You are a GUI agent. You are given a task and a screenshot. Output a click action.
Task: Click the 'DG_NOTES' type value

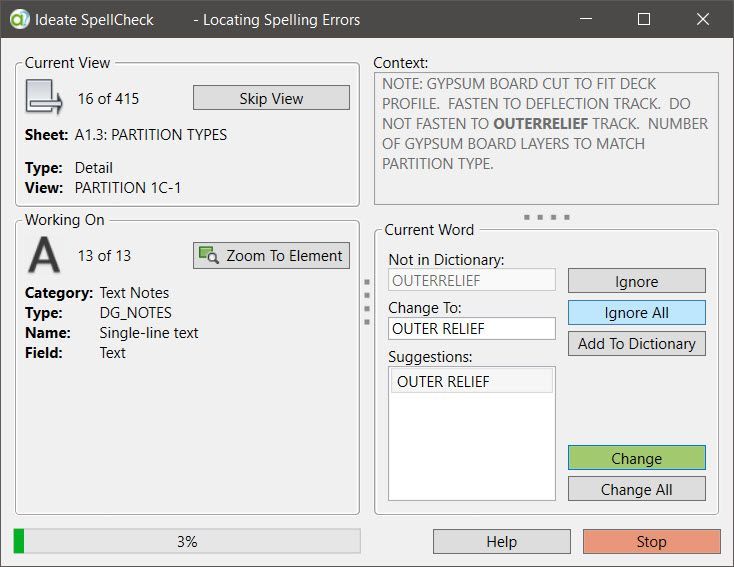pyautogui.click(x=136, y=313)
